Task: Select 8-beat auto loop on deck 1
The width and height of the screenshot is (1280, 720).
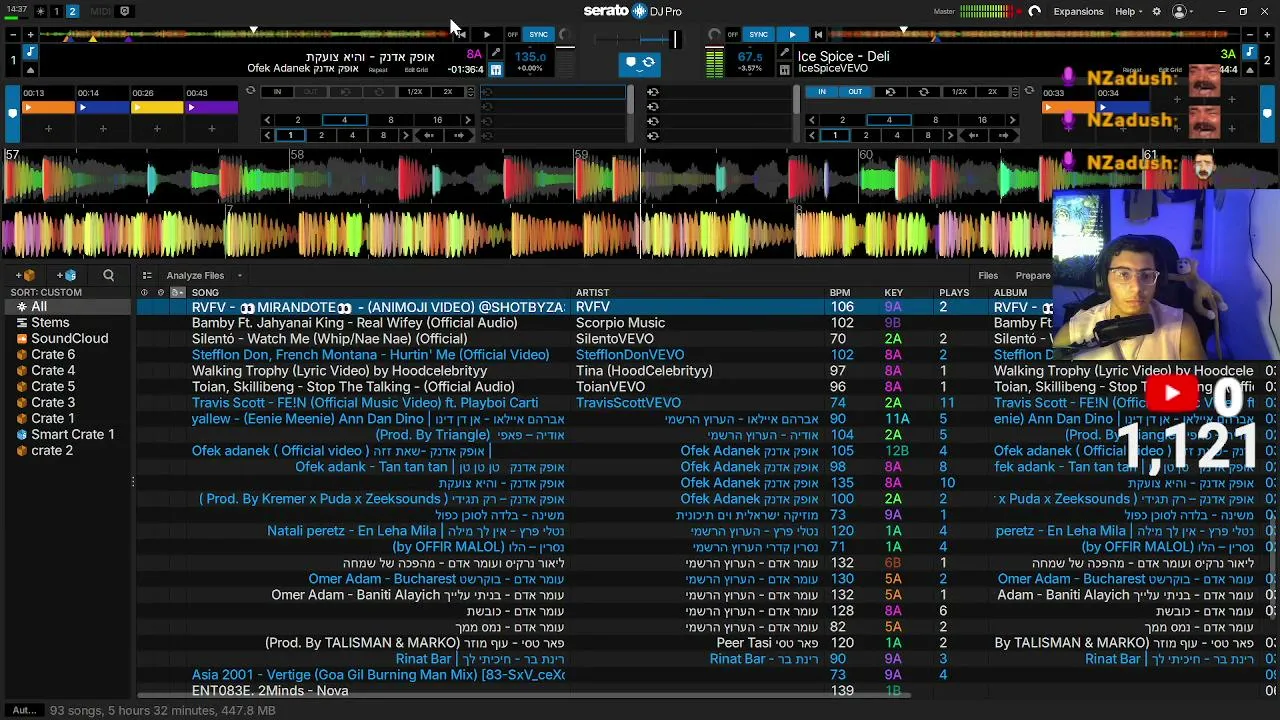Action: [x=390, y=120]
